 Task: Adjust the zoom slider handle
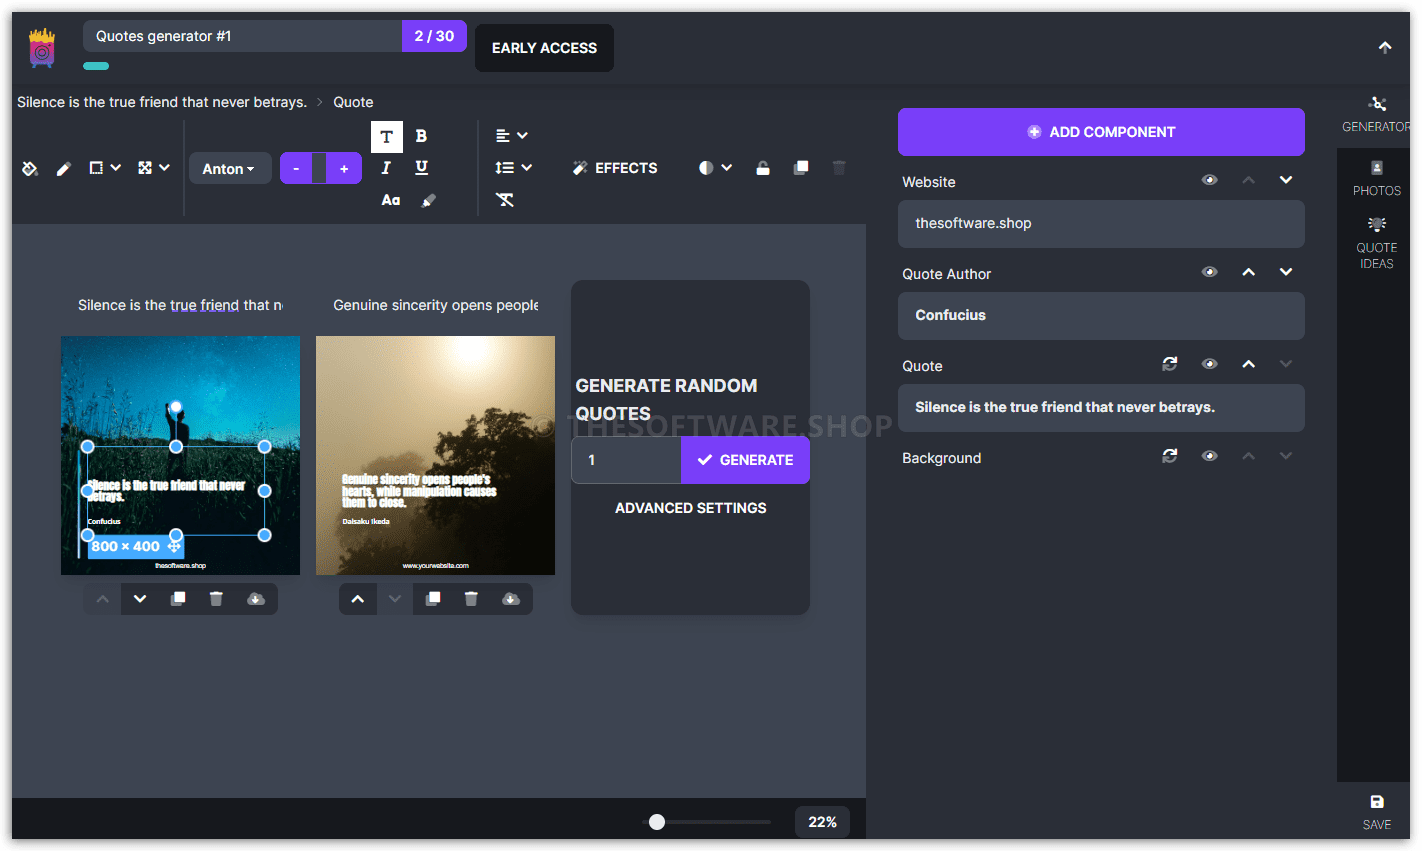657,822
